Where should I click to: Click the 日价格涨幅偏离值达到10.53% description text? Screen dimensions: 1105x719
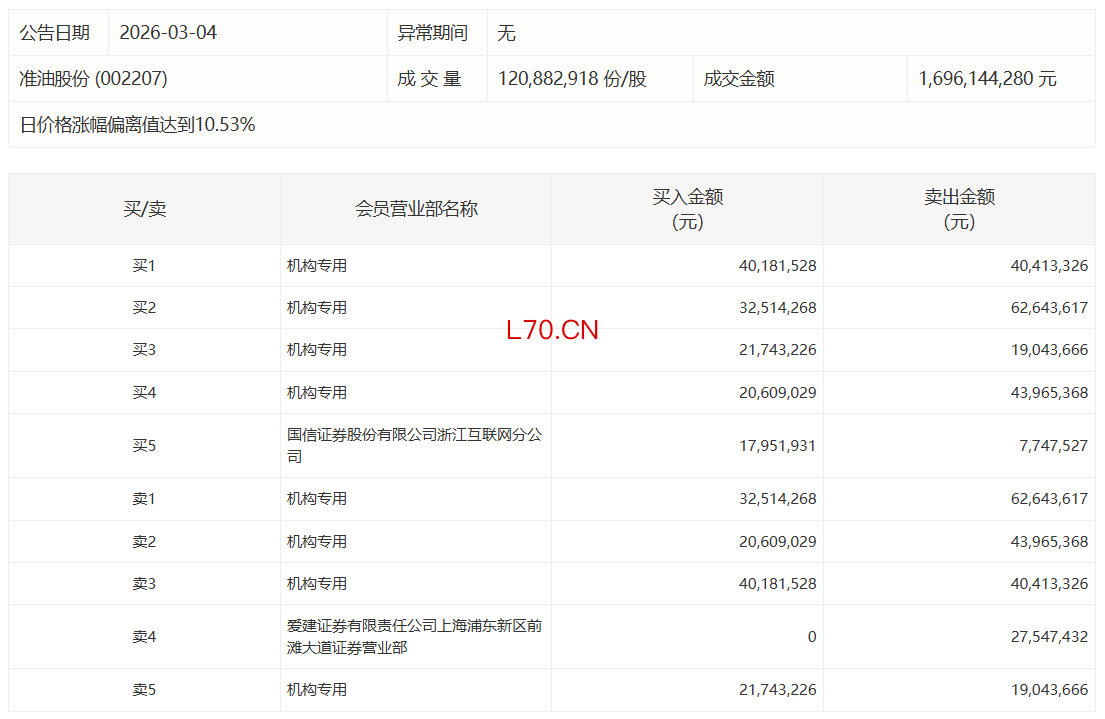(137, 125)
